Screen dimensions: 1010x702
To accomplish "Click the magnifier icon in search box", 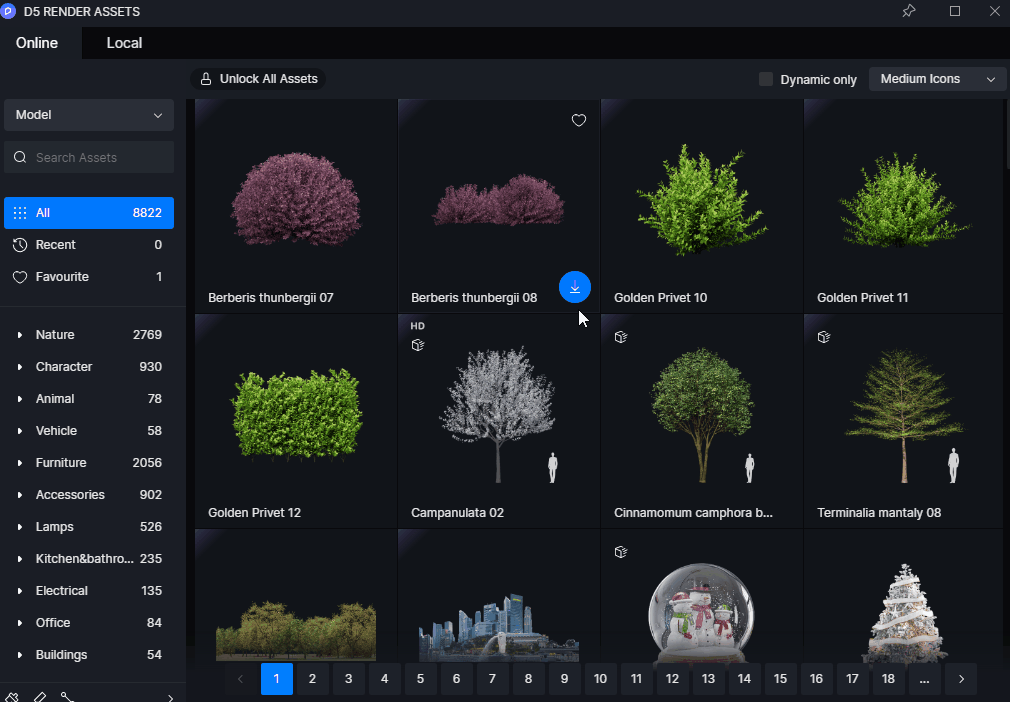I will click(x=20, y=157).
